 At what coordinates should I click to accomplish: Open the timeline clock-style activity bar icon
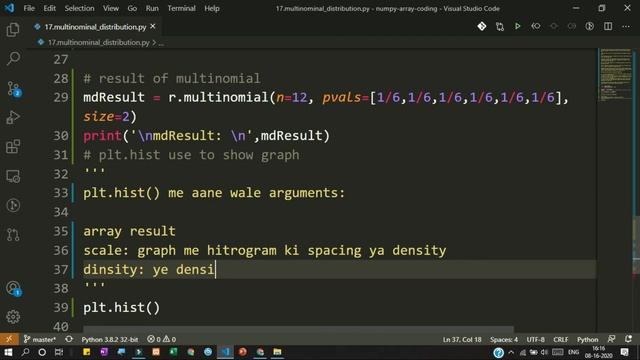13,205
